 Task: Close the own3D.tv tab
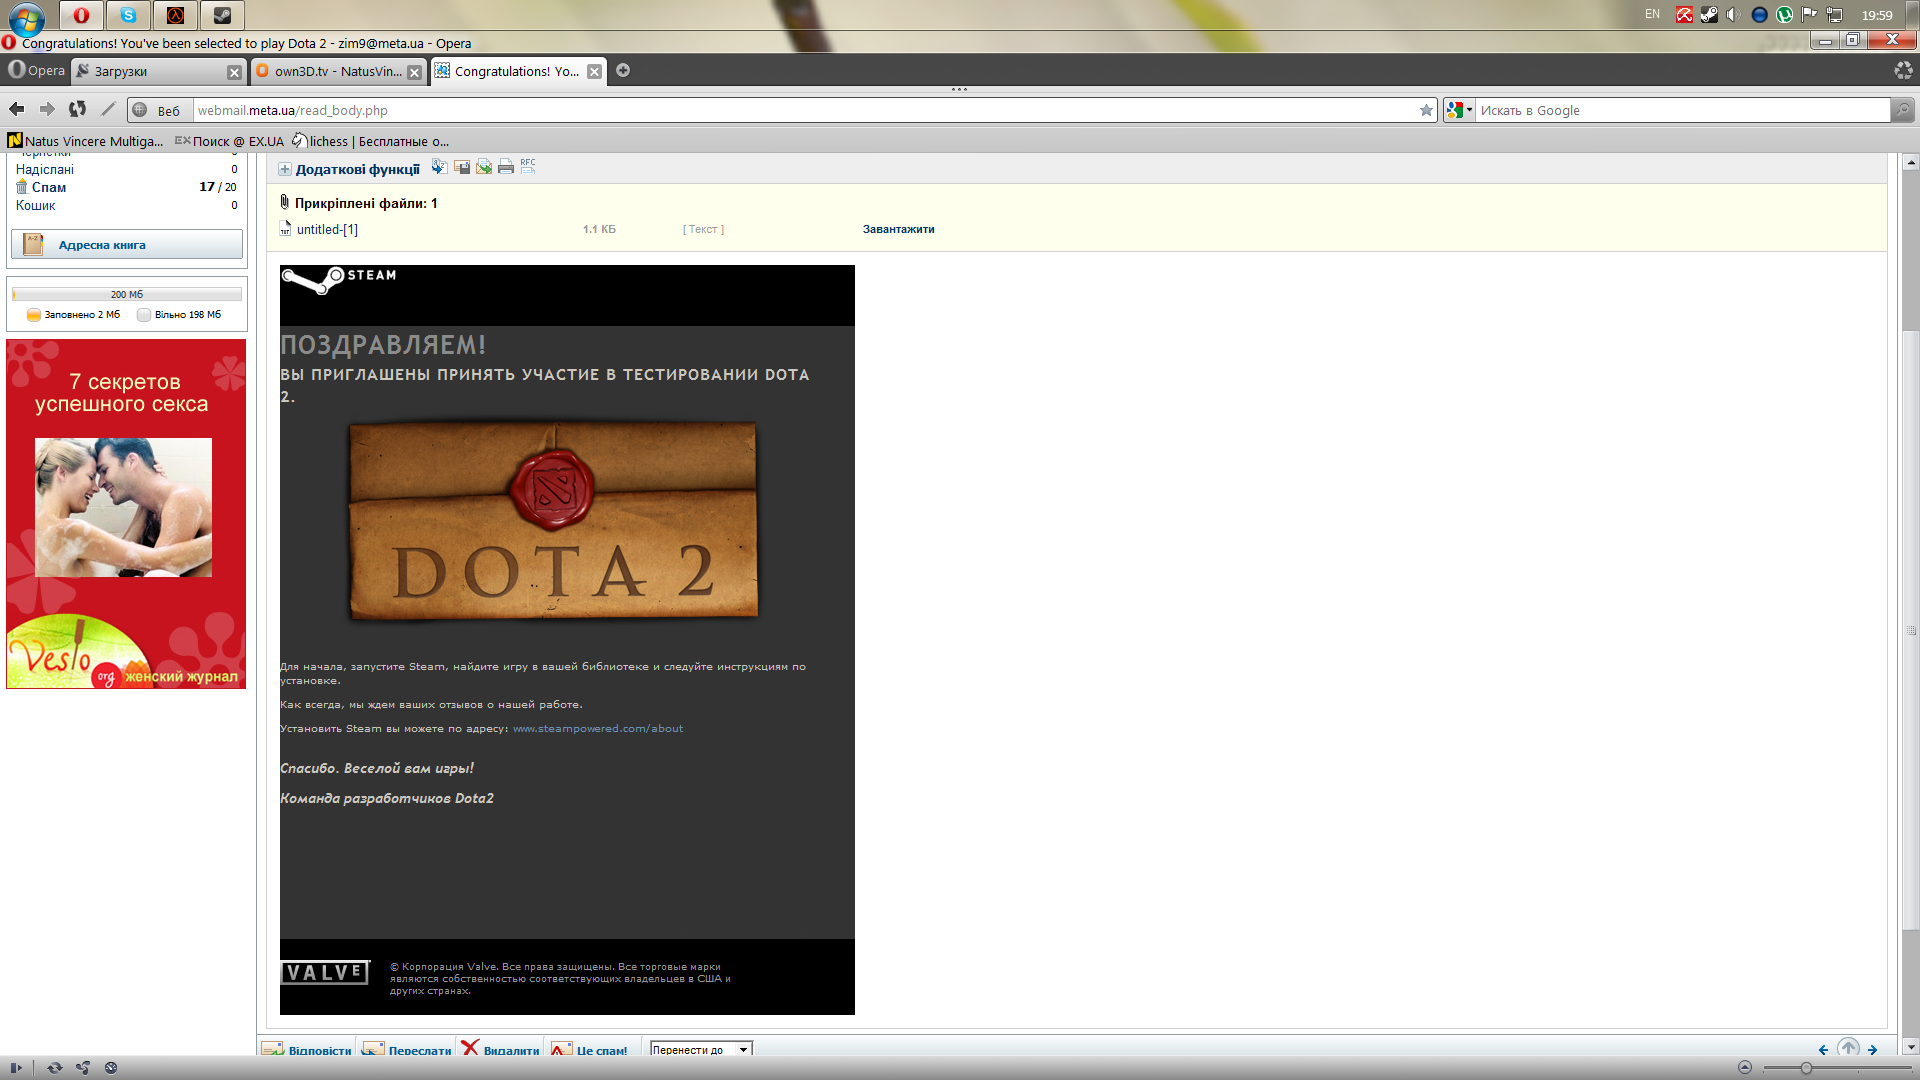click(414, 72)
